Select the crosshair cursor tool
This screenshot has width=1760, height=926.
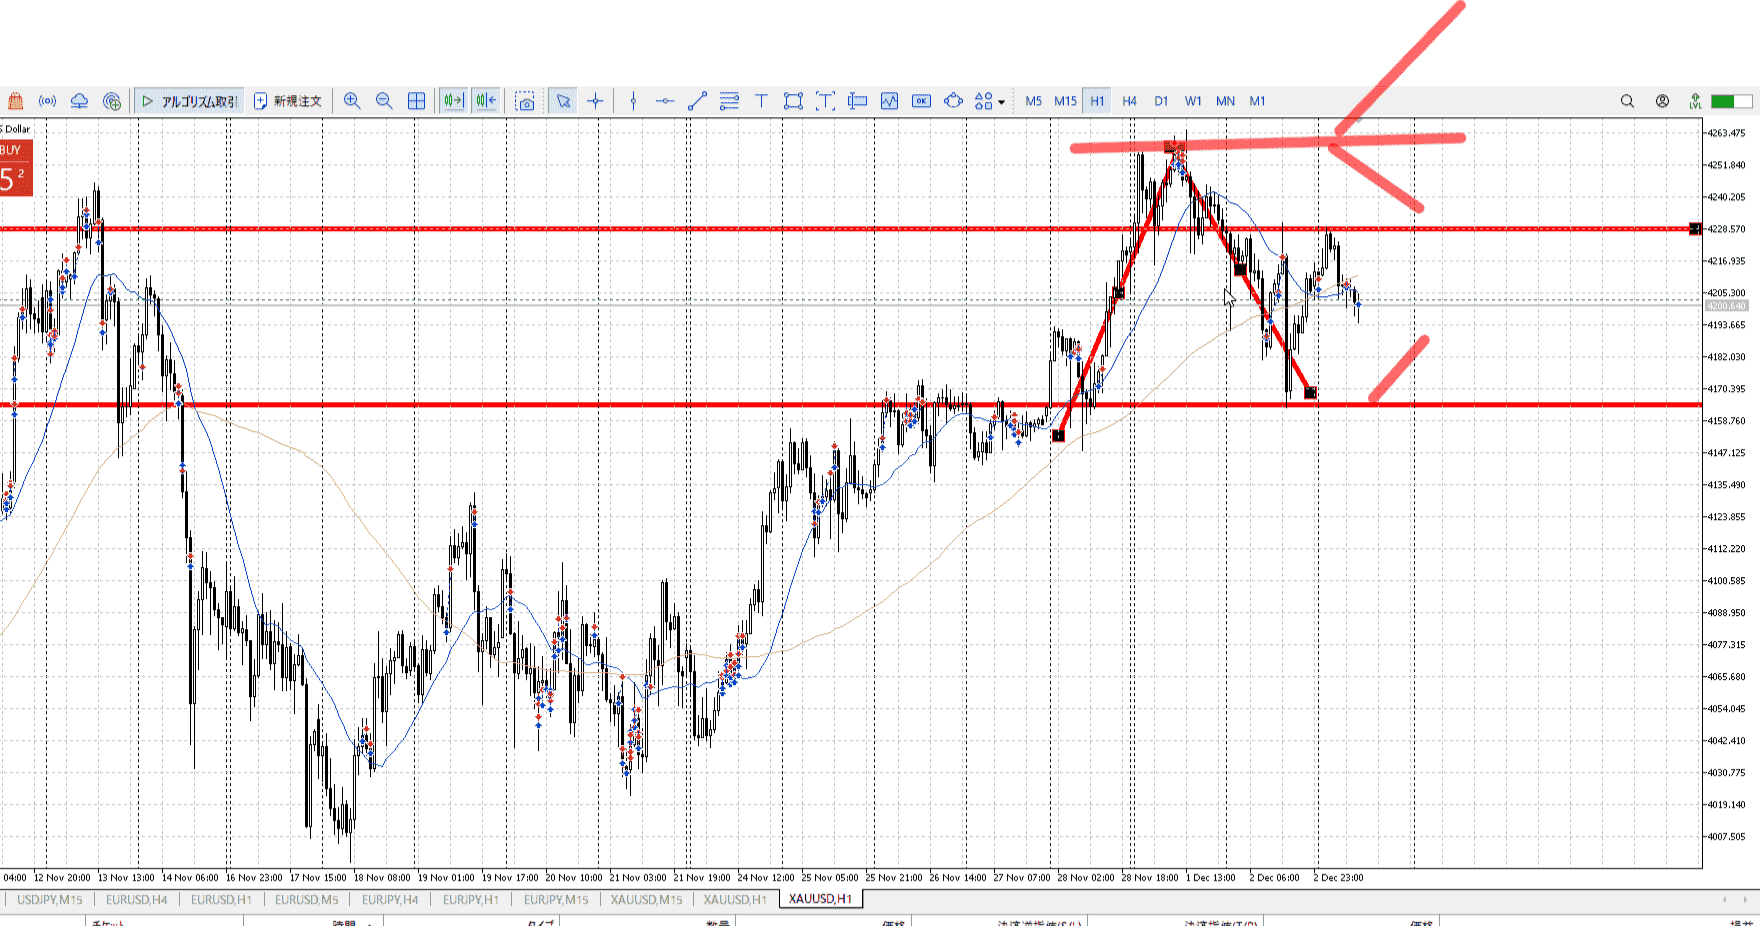595,101
